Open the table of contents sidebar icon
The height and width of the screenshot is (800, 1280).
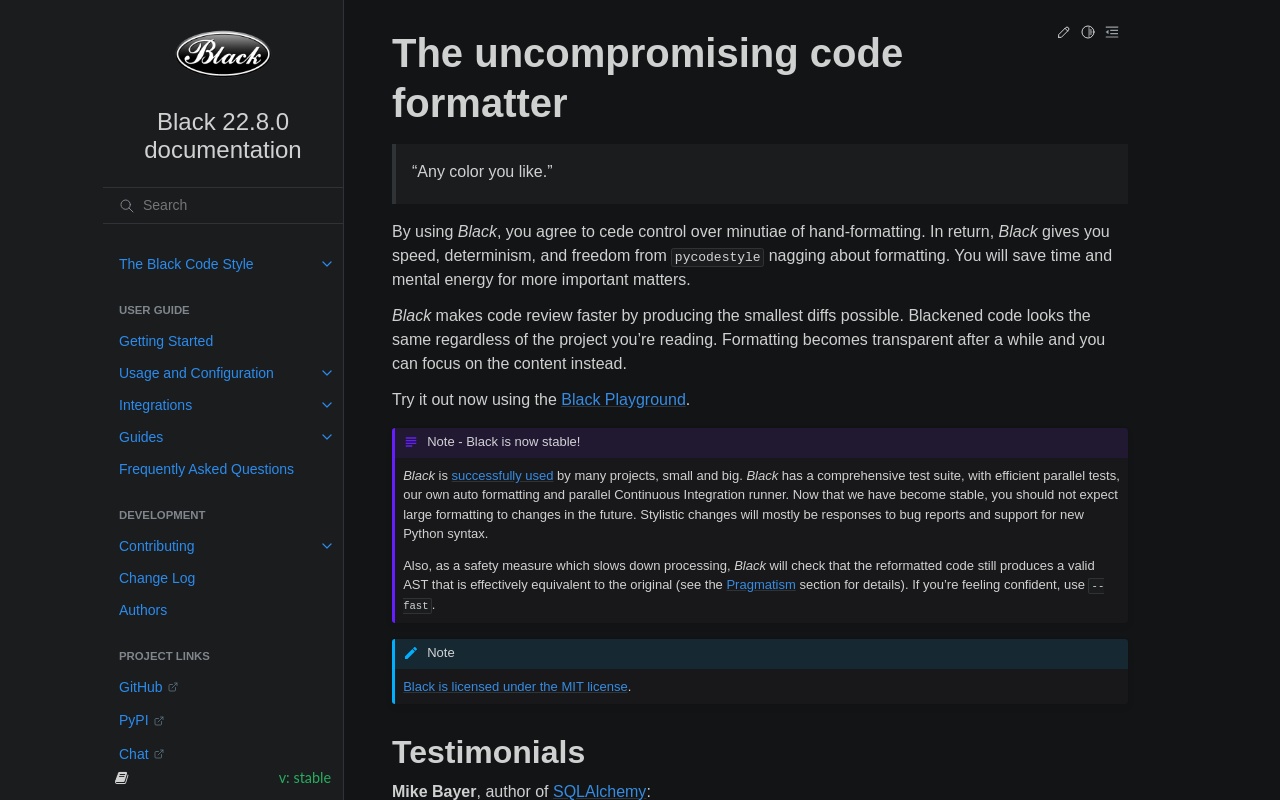[x=1112, y=32]
